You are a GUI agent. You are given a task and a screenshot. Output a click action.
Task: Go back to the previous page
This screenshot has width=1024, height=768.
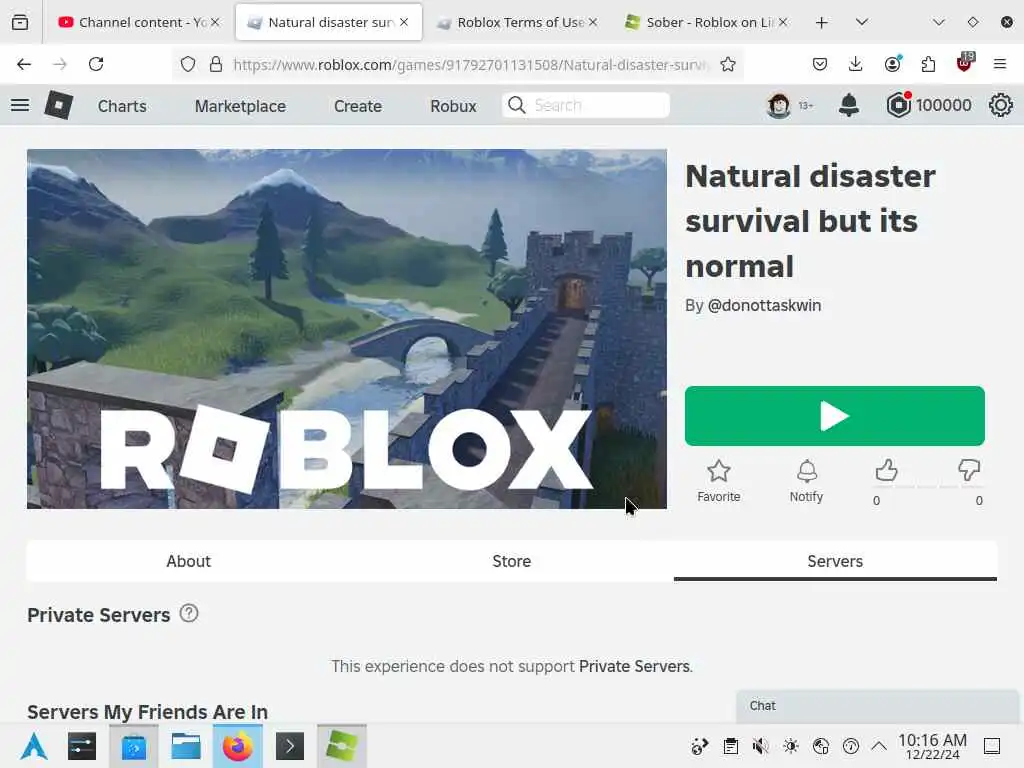tap(24, 64)
